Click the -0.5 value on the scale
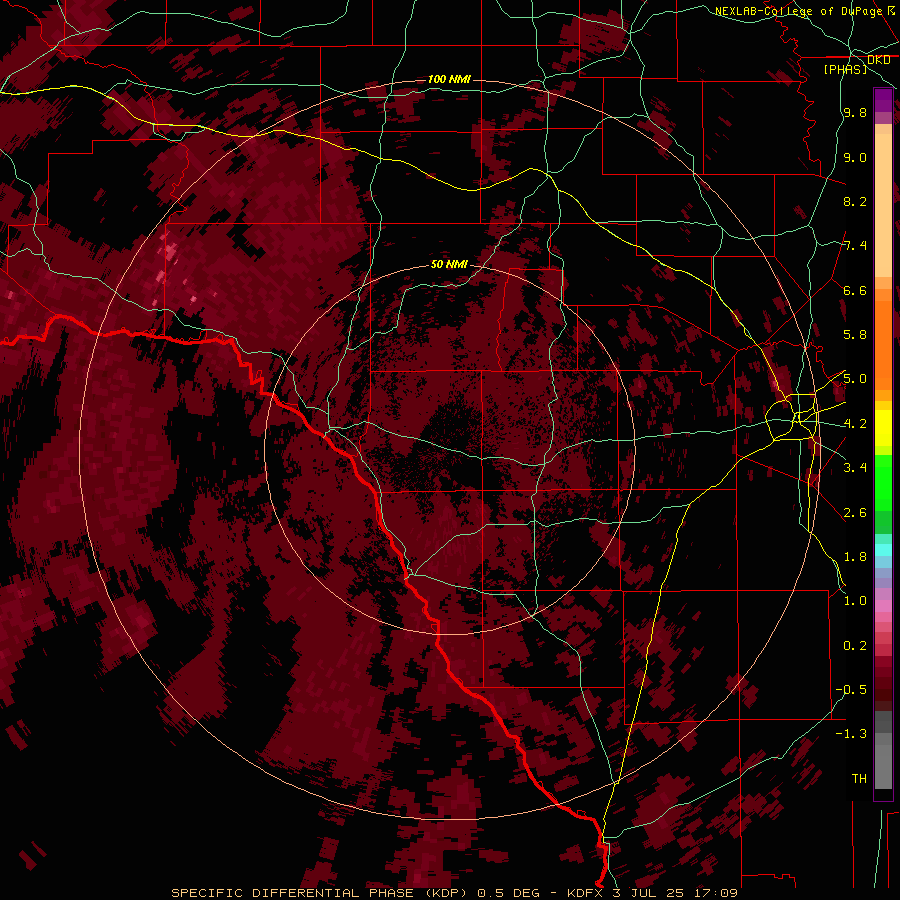This screenshot has height=900, width=900. pos(851,689)
